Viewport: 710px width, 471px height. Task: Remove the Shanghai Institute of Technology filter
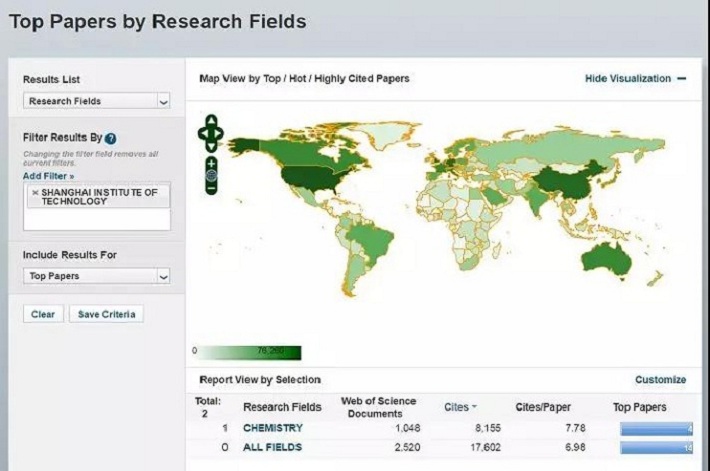point(35,192)
